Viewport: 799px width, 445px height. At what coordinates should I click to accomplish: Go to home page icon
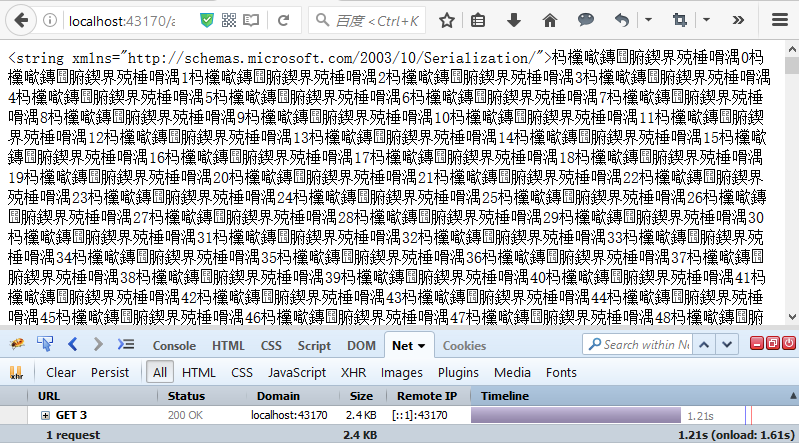click(549, 20)
